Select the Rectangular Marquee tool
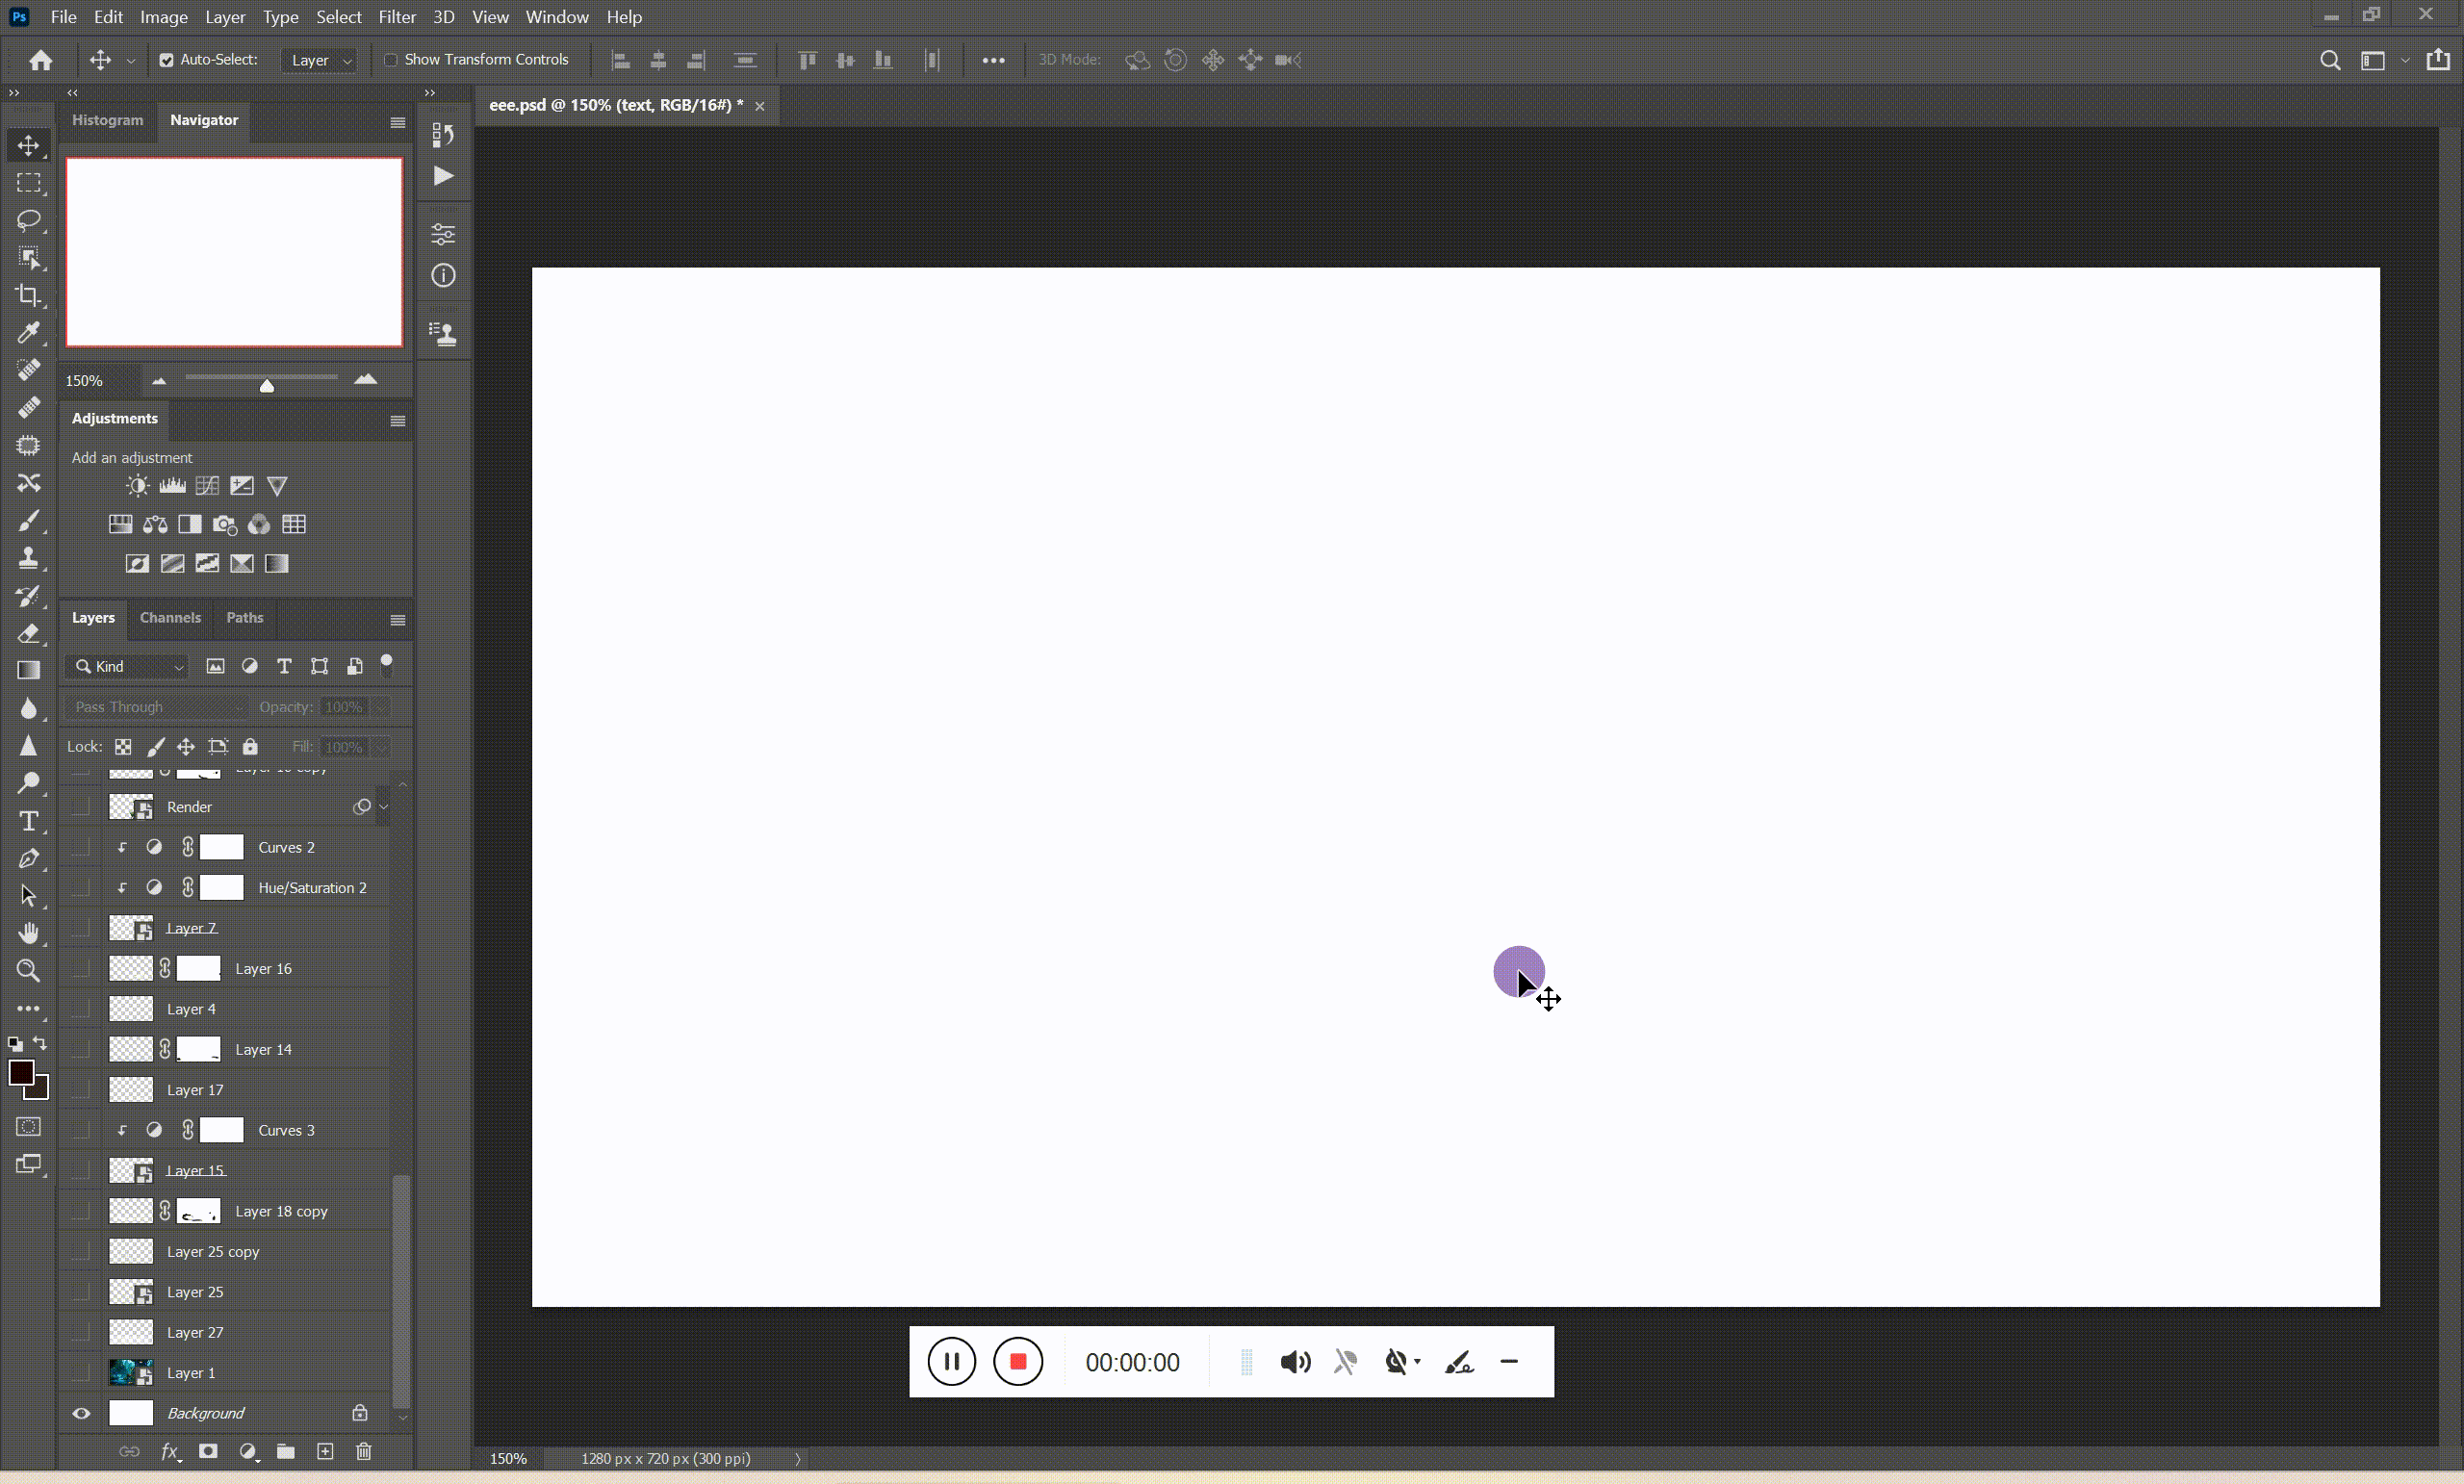 [29, 183]
